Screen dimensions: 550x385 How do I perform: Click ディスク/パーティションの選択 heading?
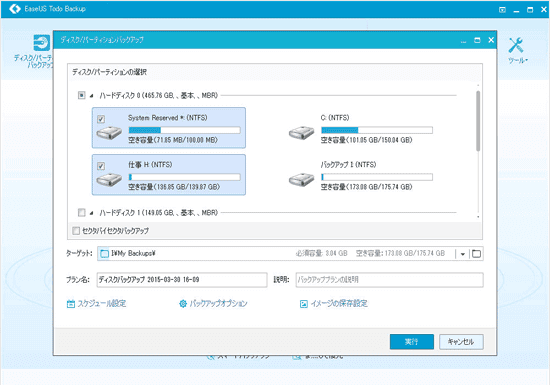[x=109, y=72]
